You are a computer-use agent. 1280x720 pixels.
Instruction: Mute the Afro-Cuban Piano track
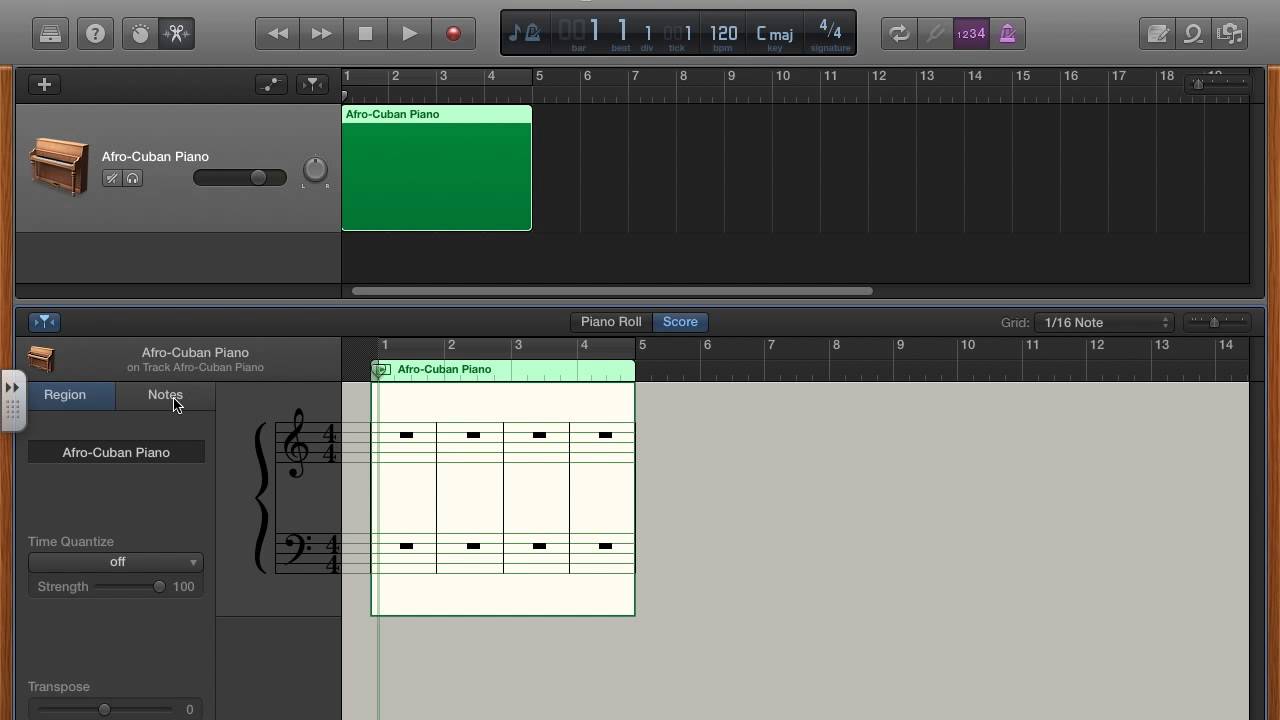(x=112, y=178)
